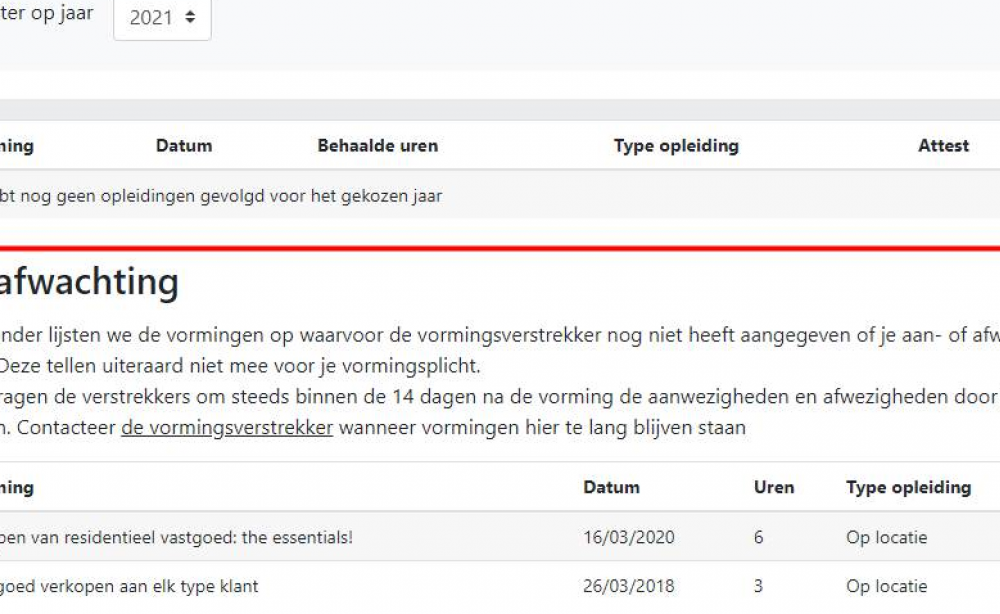This screenshot has width=1000, height=614.
Task: Open the 2021 year filter dropdown
Action: [162, 17]
